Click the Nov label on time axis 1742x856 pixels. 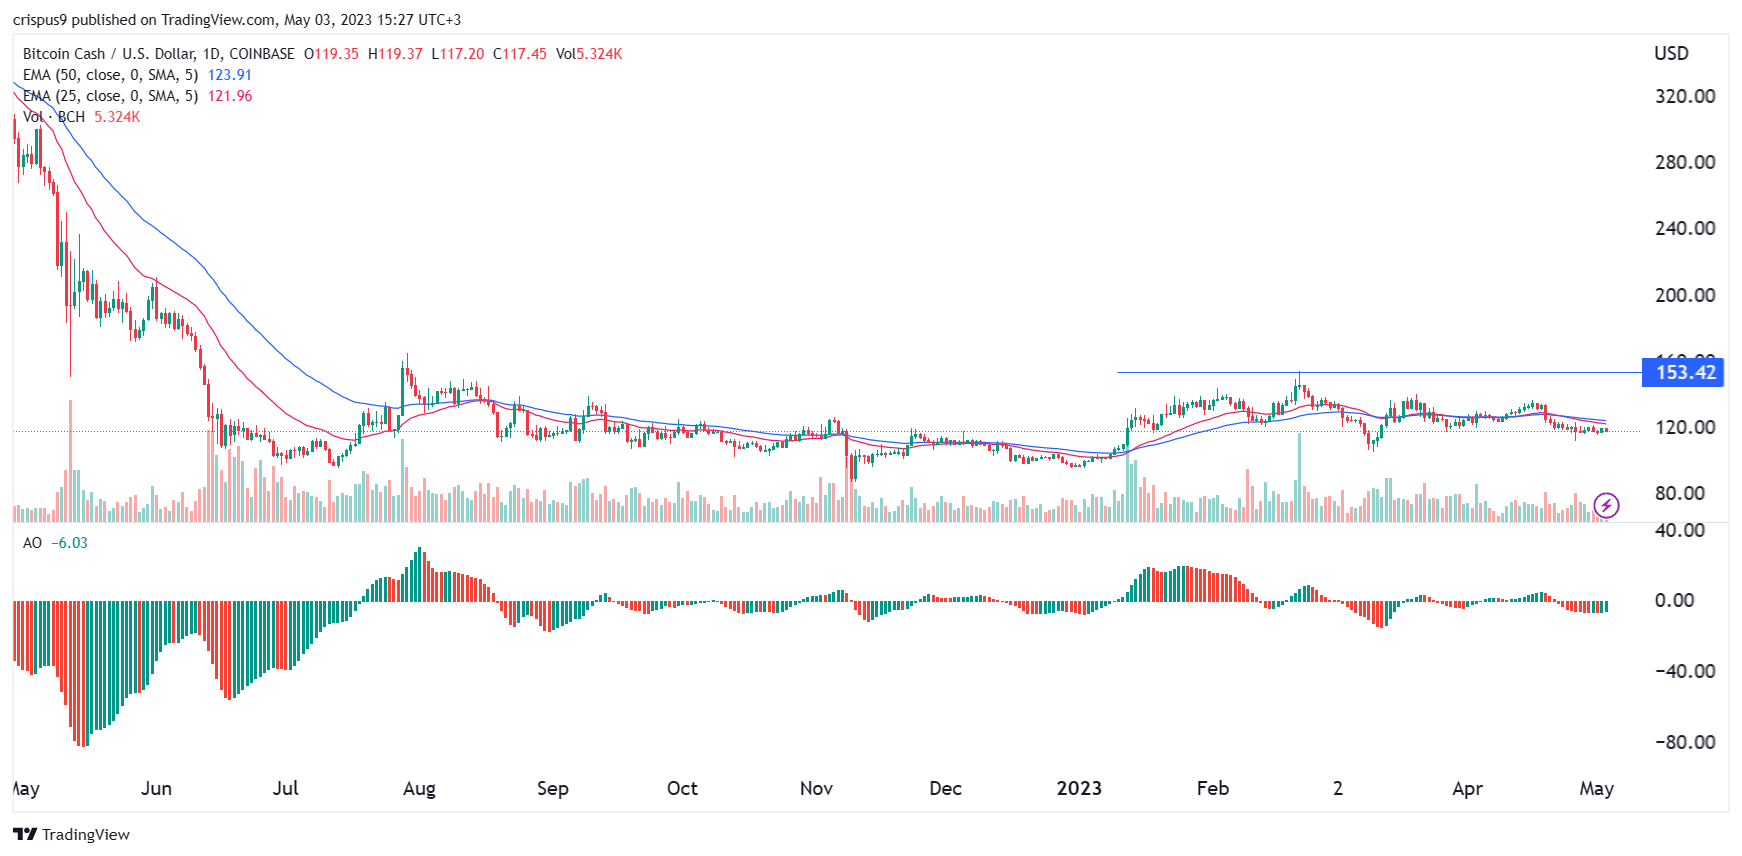pyautogui.click(x=816, y=788)
